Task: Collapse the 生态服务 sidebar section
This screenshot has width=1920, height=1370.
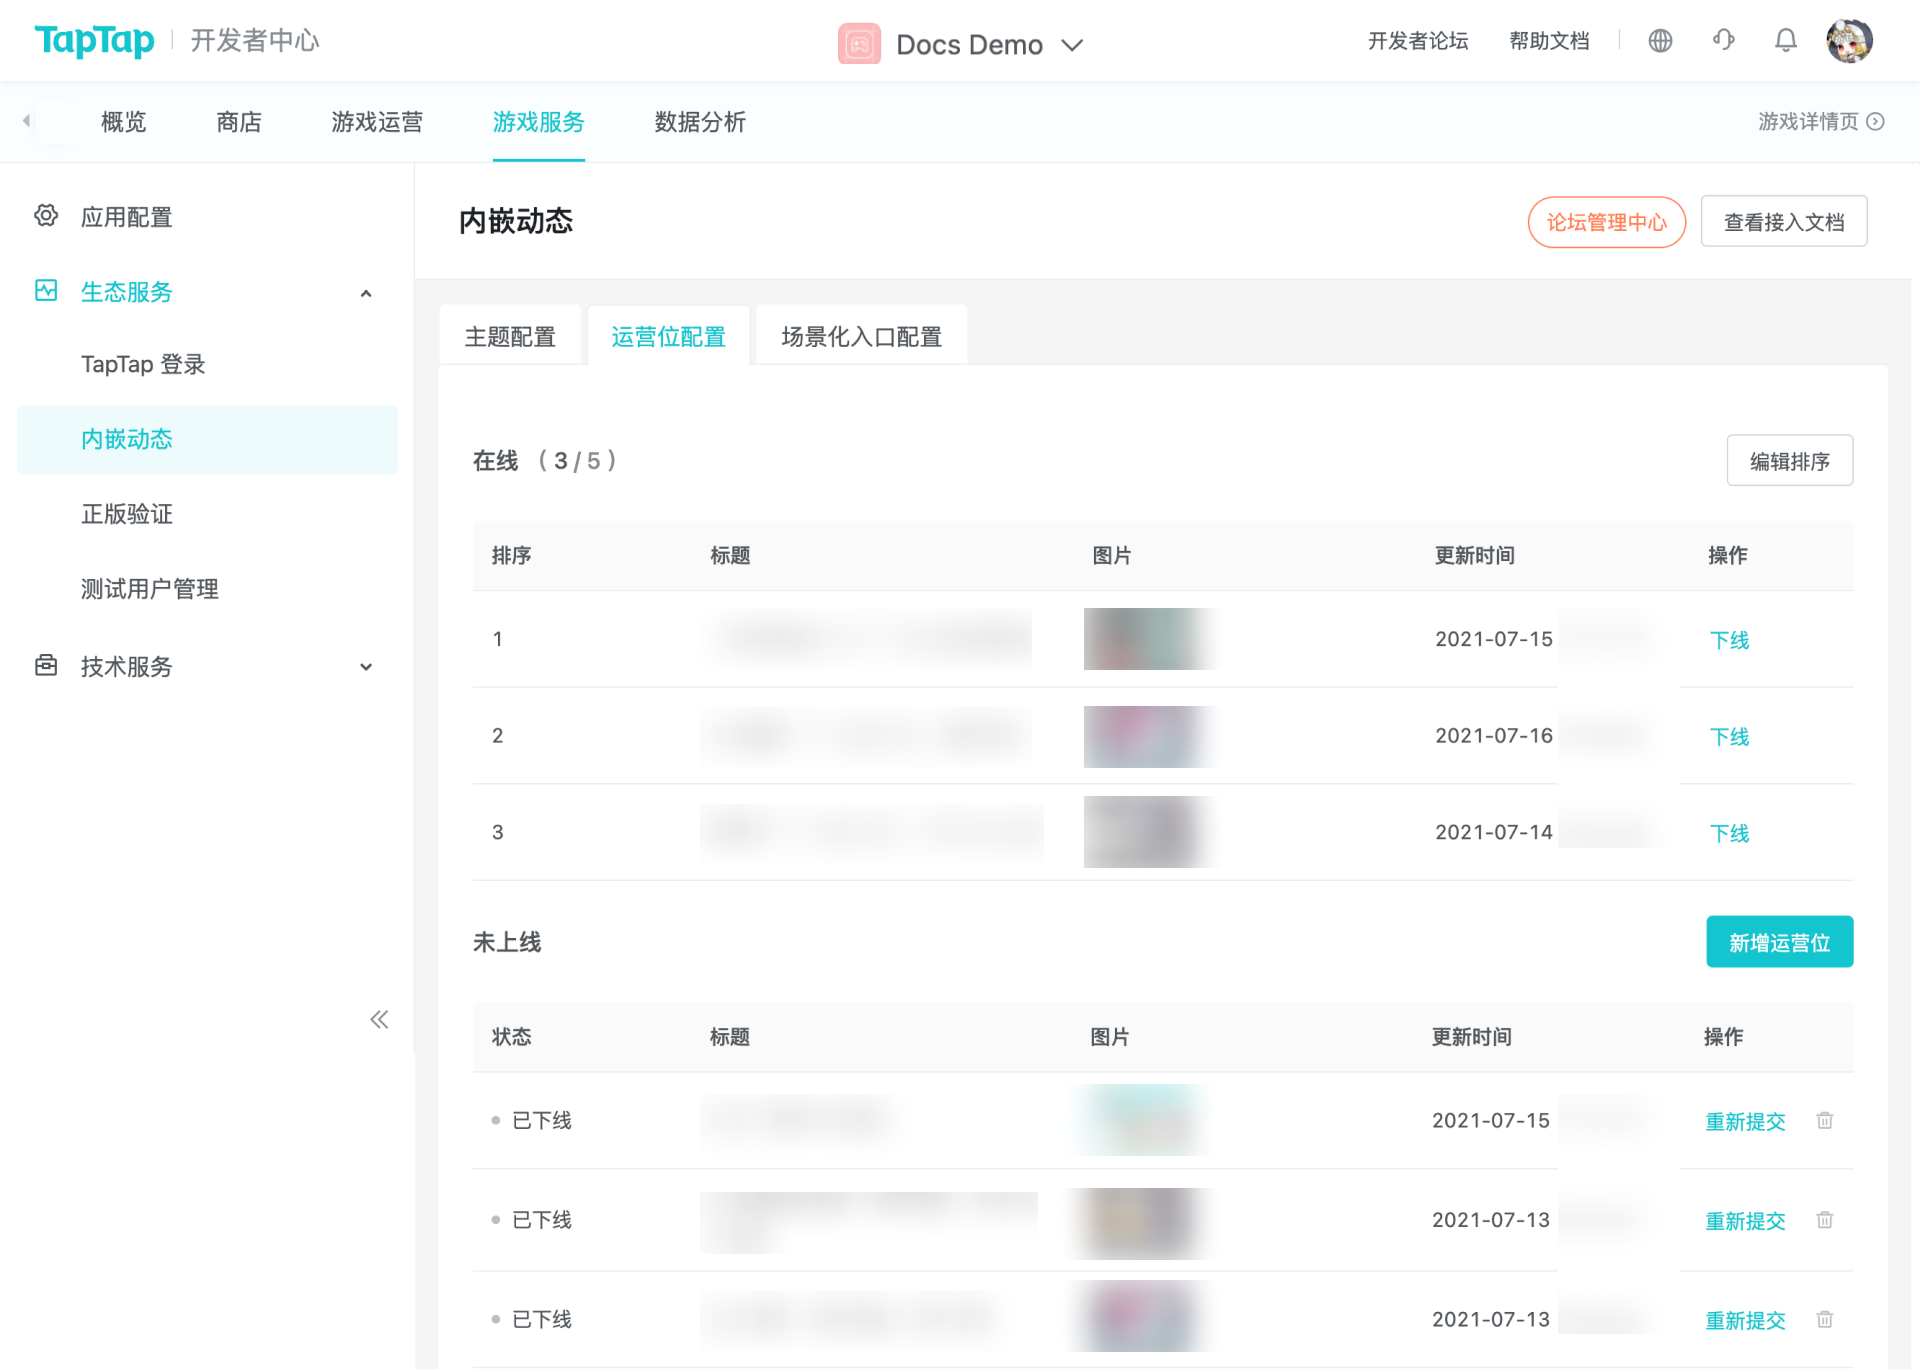Action: [x=366, y=293]
